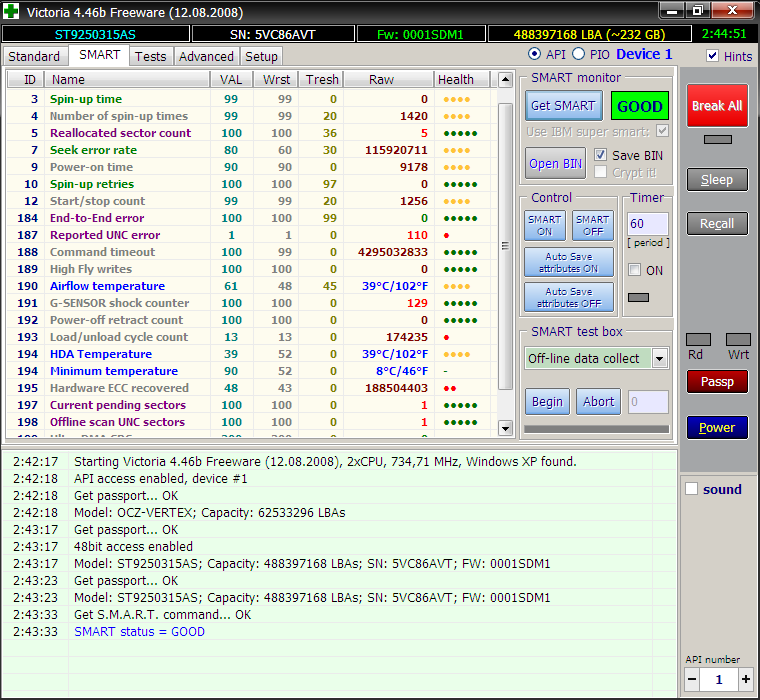The image size is (760, 700).
Task: Select the Reported UNC error row
Action: click(251, 235)
